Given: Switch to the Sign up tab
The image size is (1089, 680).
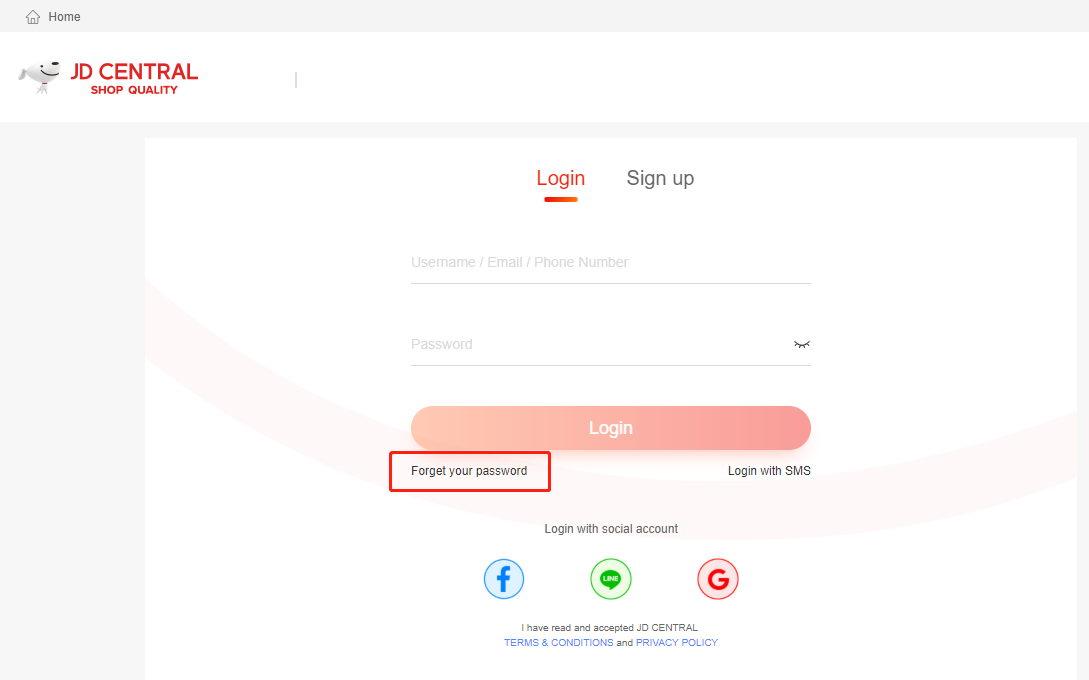Looking at the screenshot, I should point(660,179).
